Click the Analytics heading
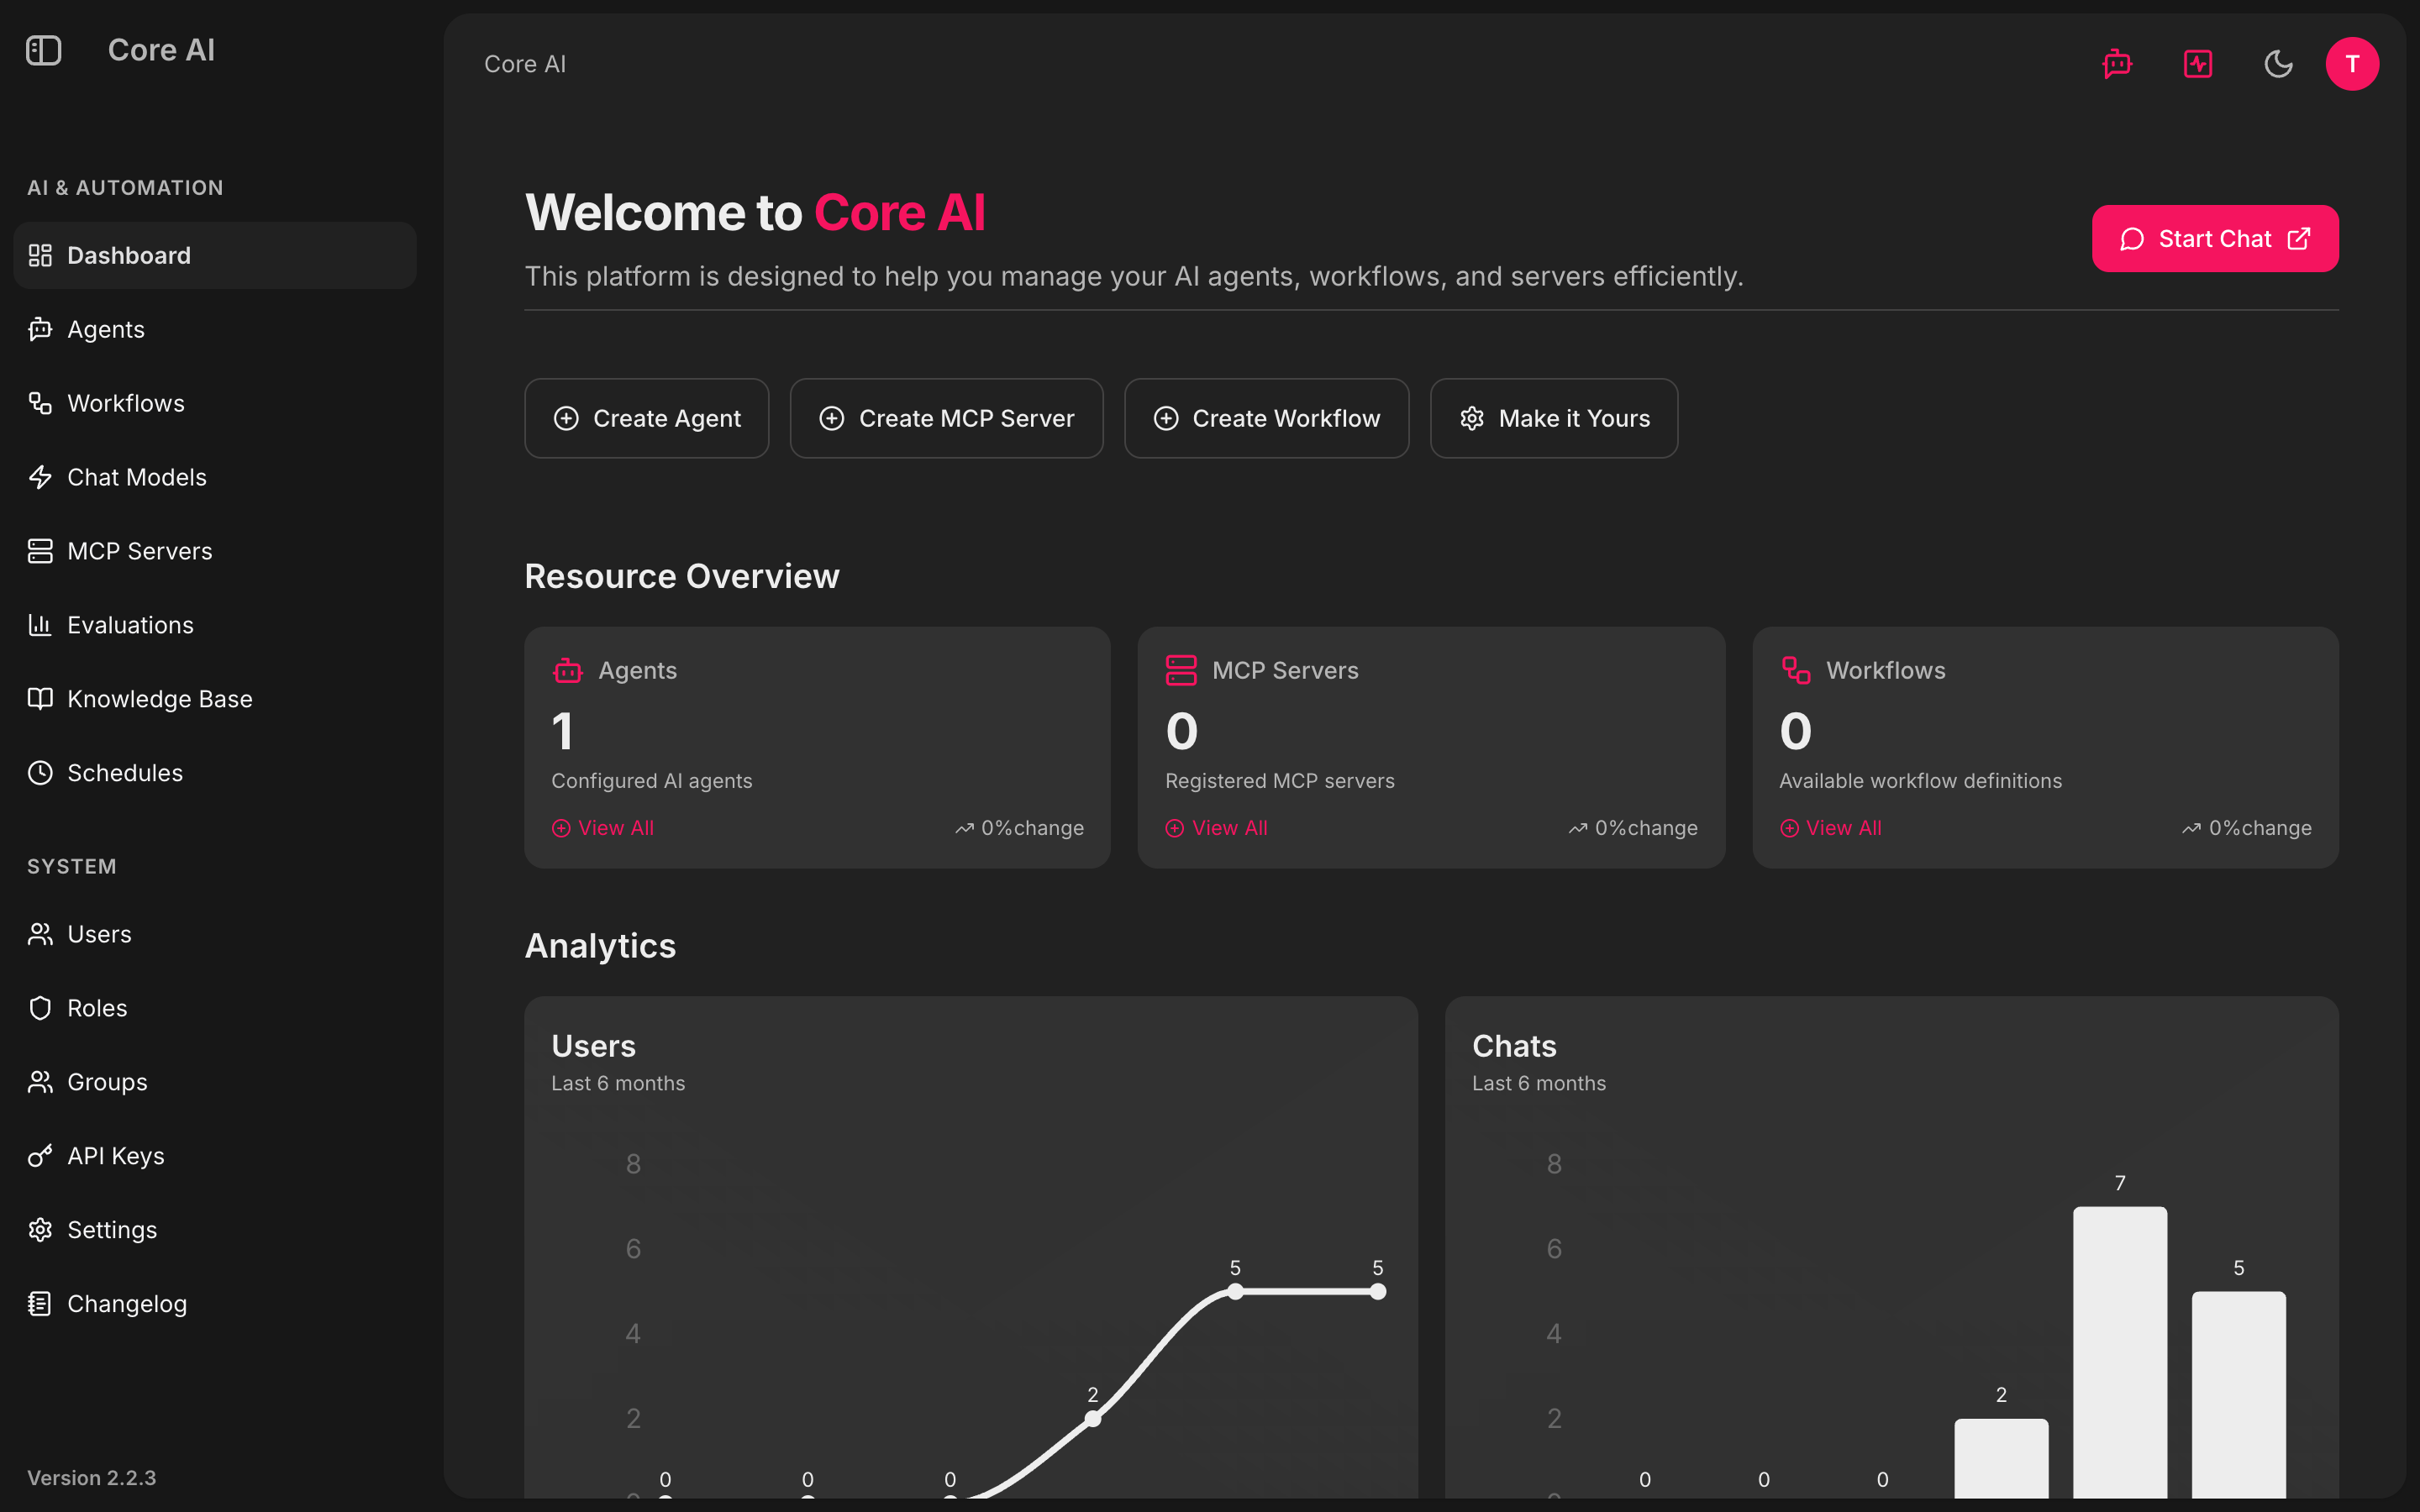This screenshot has width=2420, height=1512. tap(600, 946)
